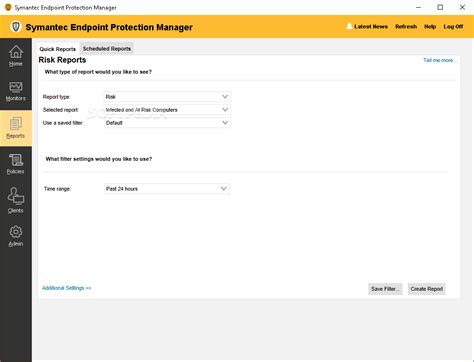Close the Symantec window
The width and height of the screenshot is (474, 362).
click(462, 7)
